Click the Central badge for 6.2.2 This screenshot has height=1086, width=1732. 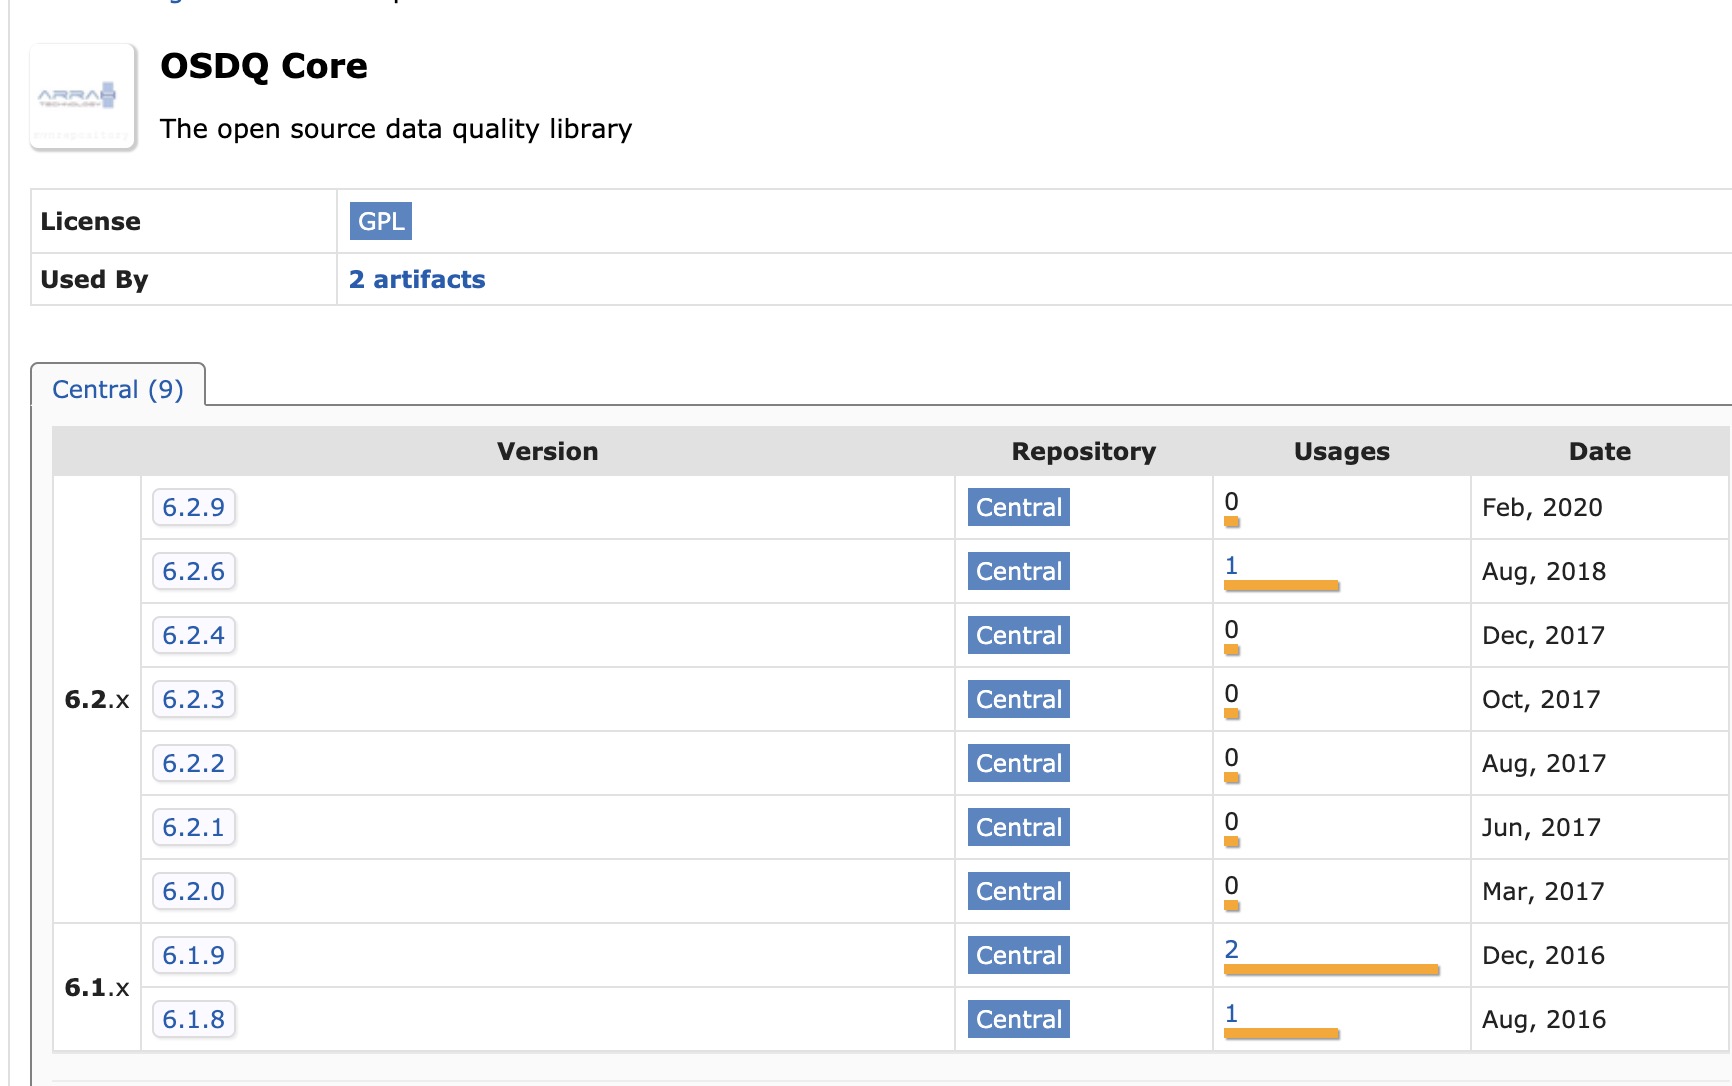(1019, 763)
